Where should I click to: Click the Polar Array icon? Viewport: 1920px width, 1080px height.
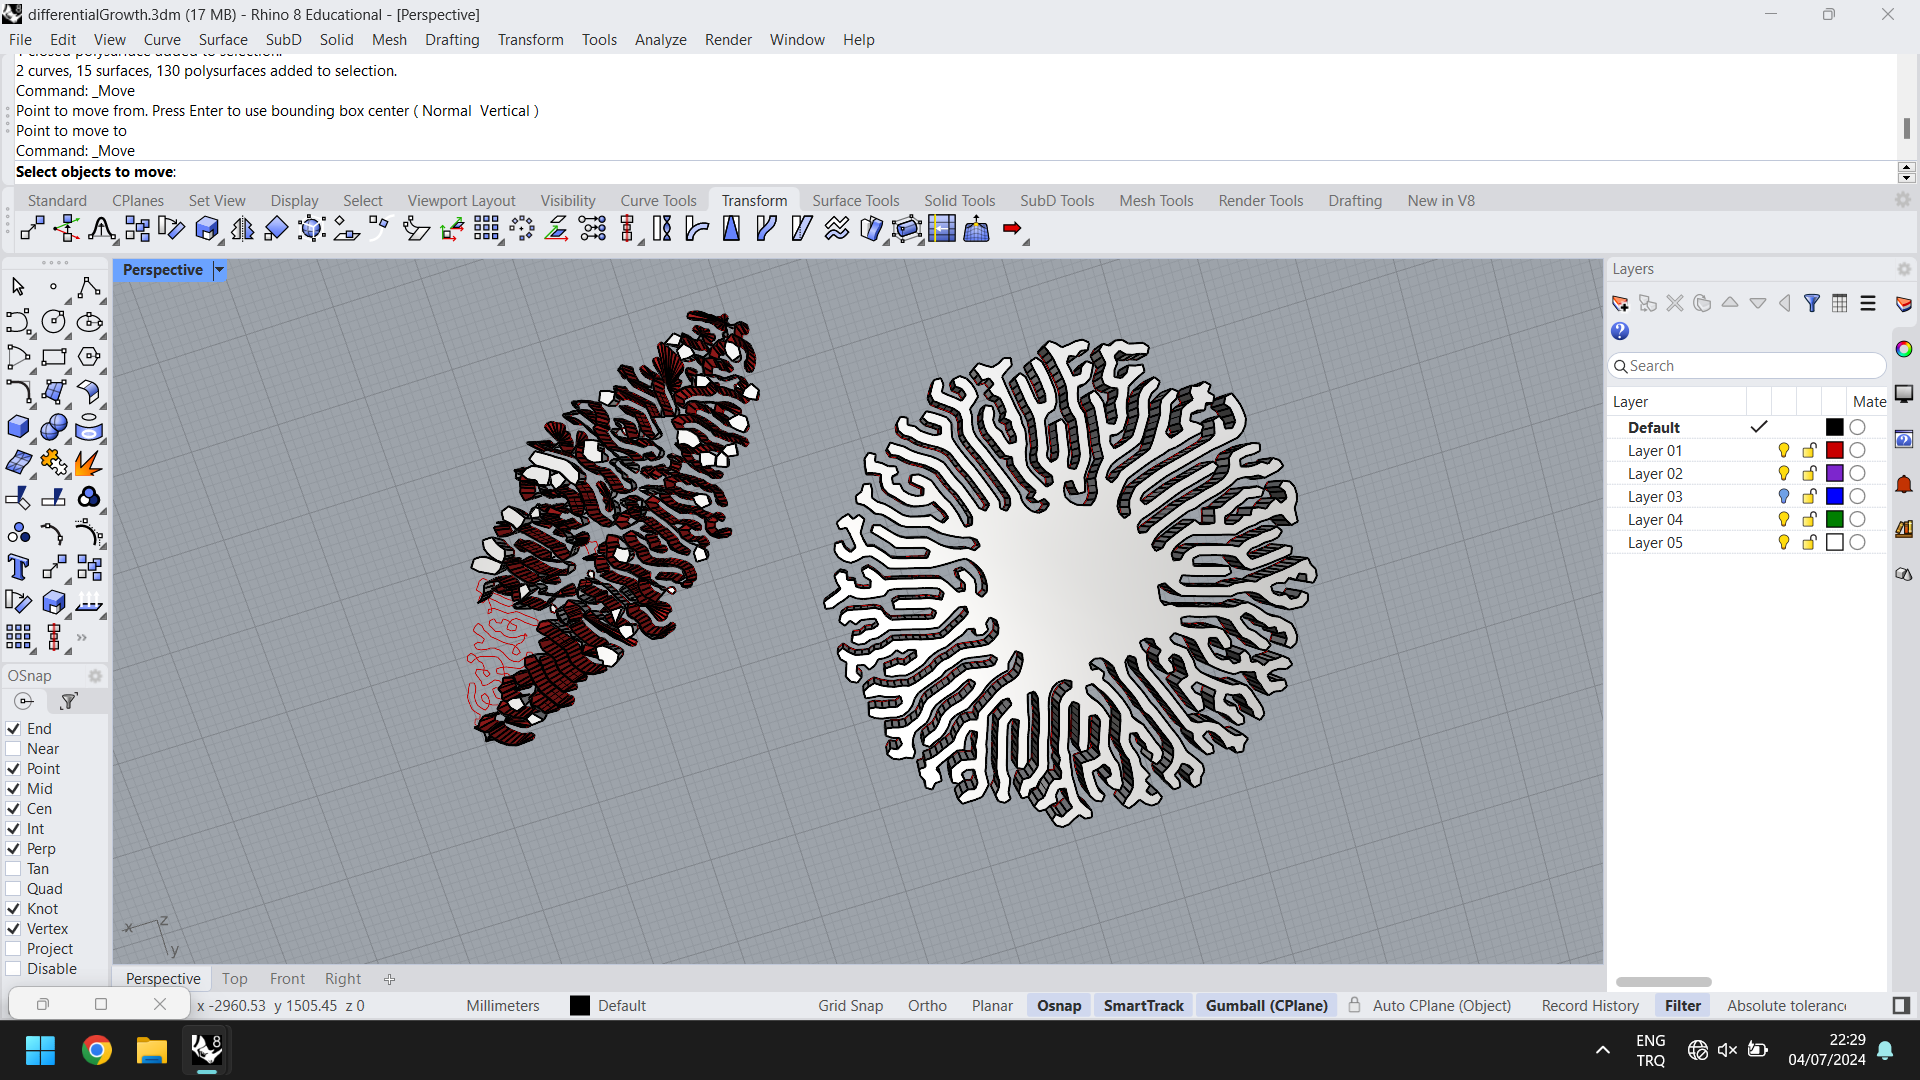click(522, 229)
